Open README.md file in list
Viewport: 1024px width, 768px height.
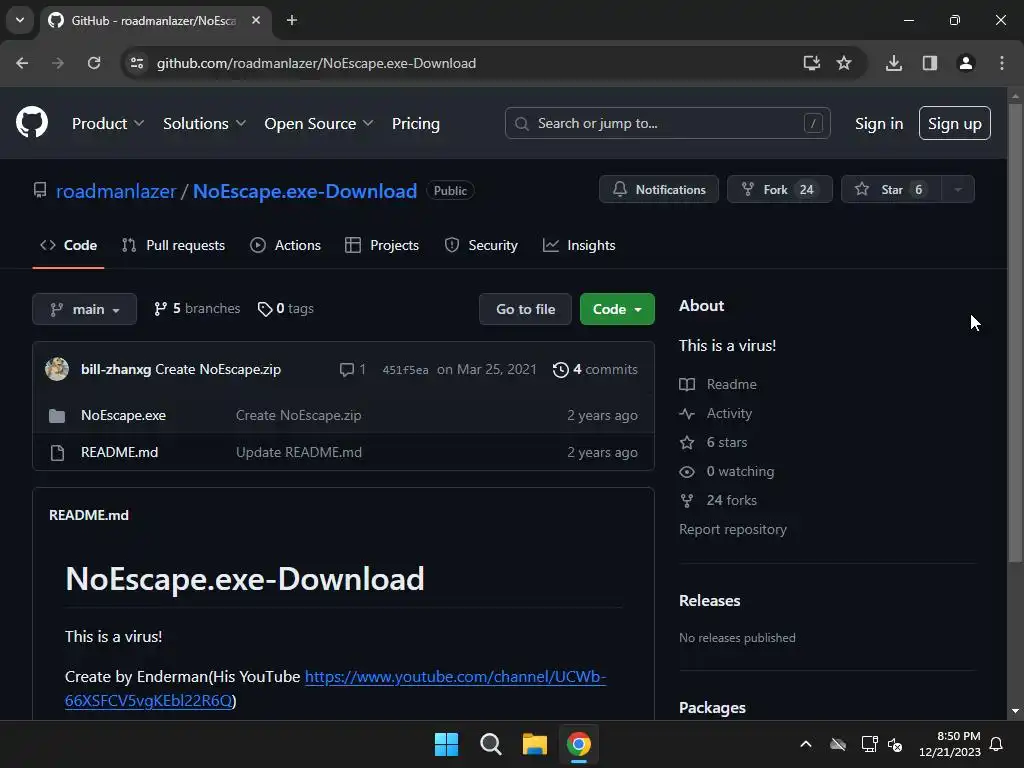coord(120,453)
